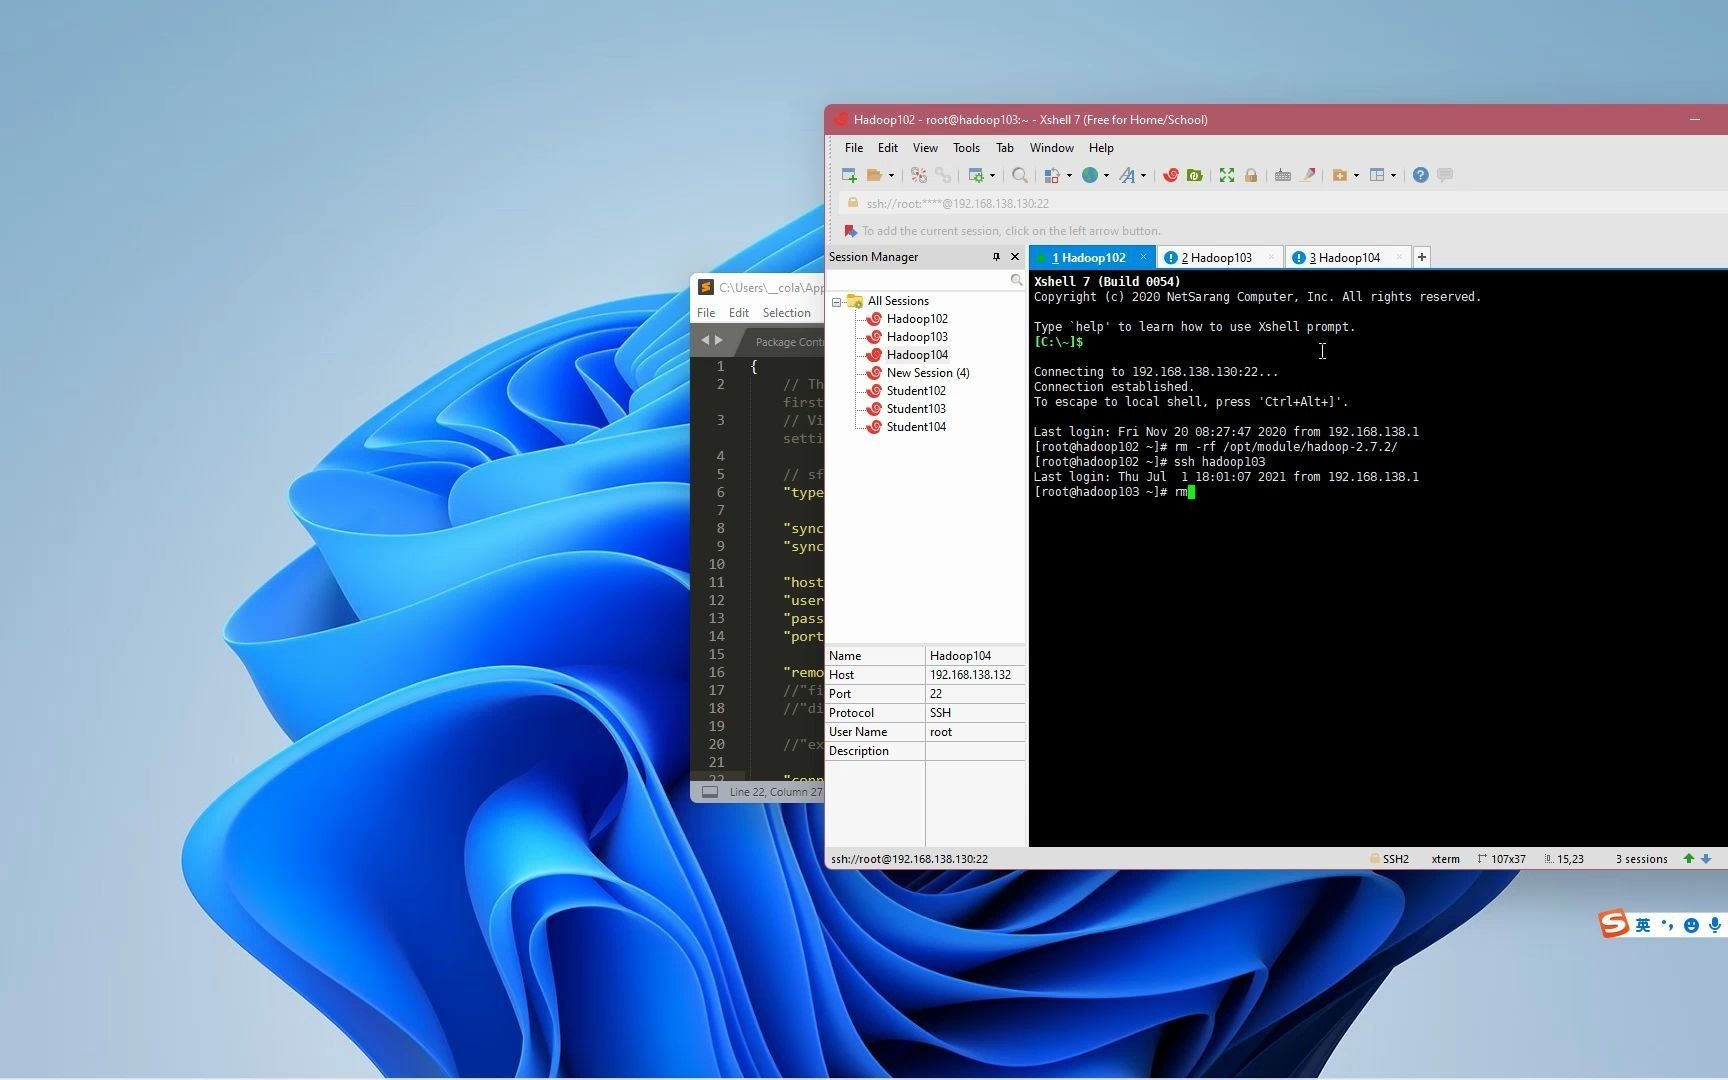Screen dimensions: 1728x1080
Task: Click '3 sessions' in the status bar
Action: pos(1641,859)
